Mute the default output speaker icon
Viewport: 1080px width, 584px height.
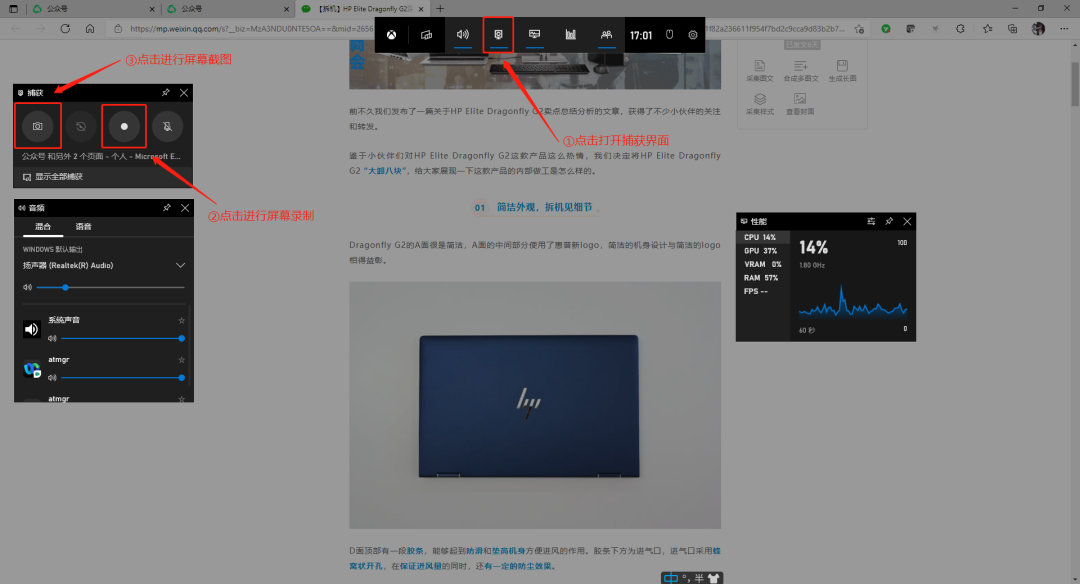(28, 287)
